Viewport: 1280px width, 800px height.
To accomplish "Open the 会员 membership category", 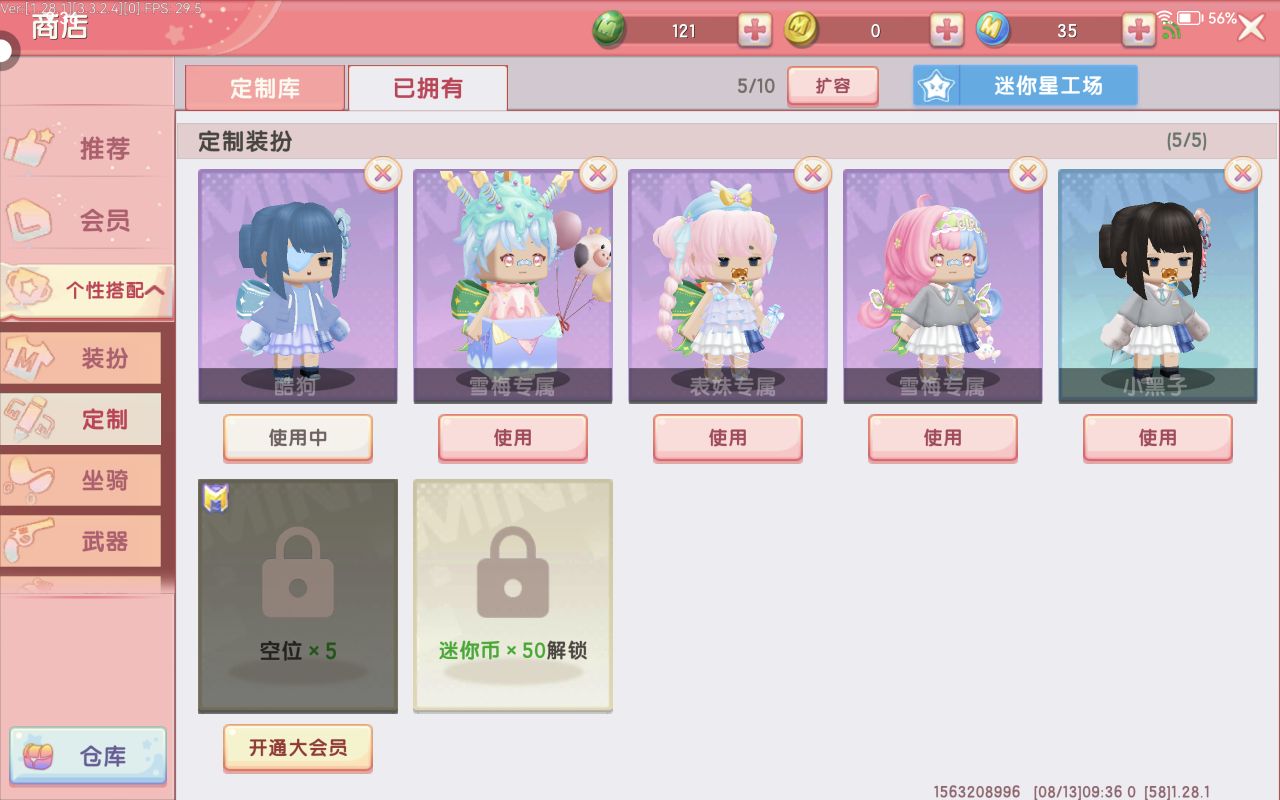I will 87,219.
